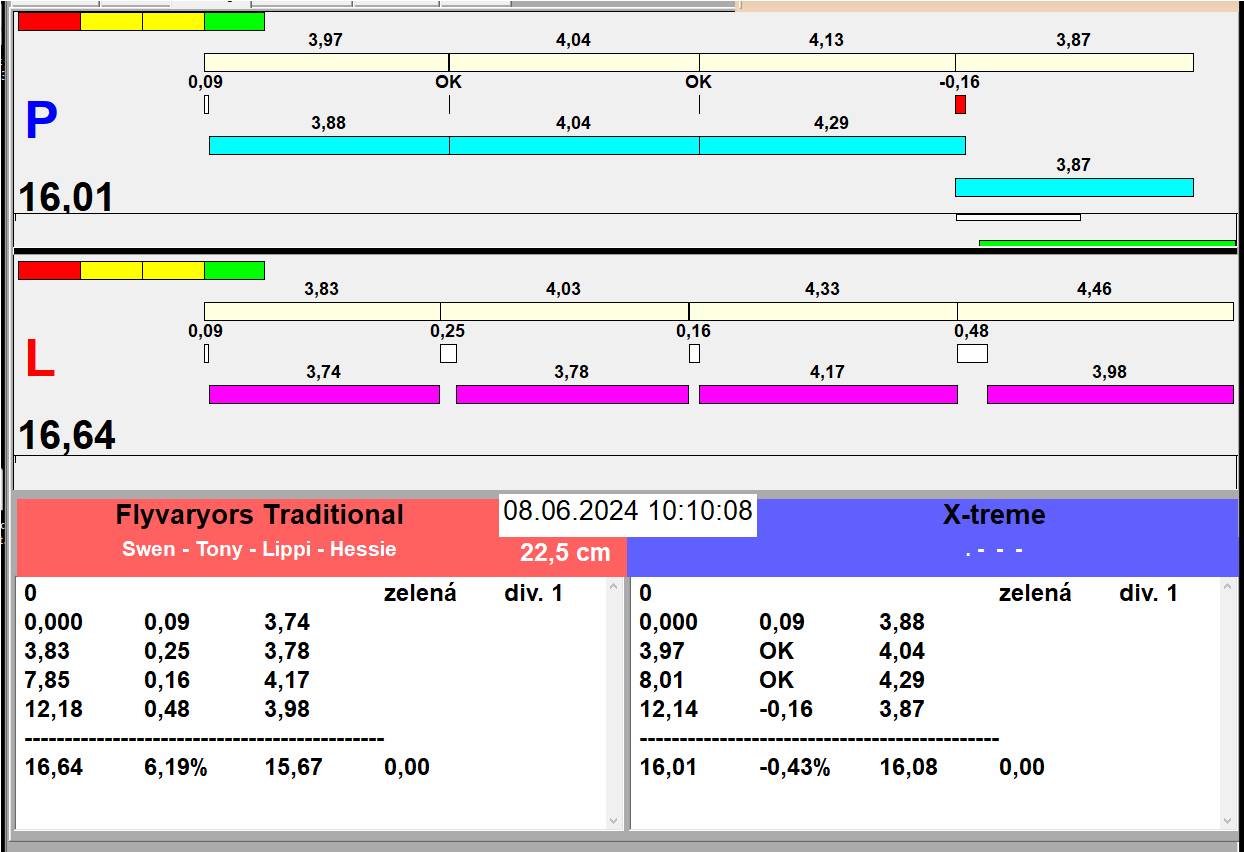Click the -0,16 label in lane P timeline
Viewport: 1244px width, 852px height.
tap(960, 82)
